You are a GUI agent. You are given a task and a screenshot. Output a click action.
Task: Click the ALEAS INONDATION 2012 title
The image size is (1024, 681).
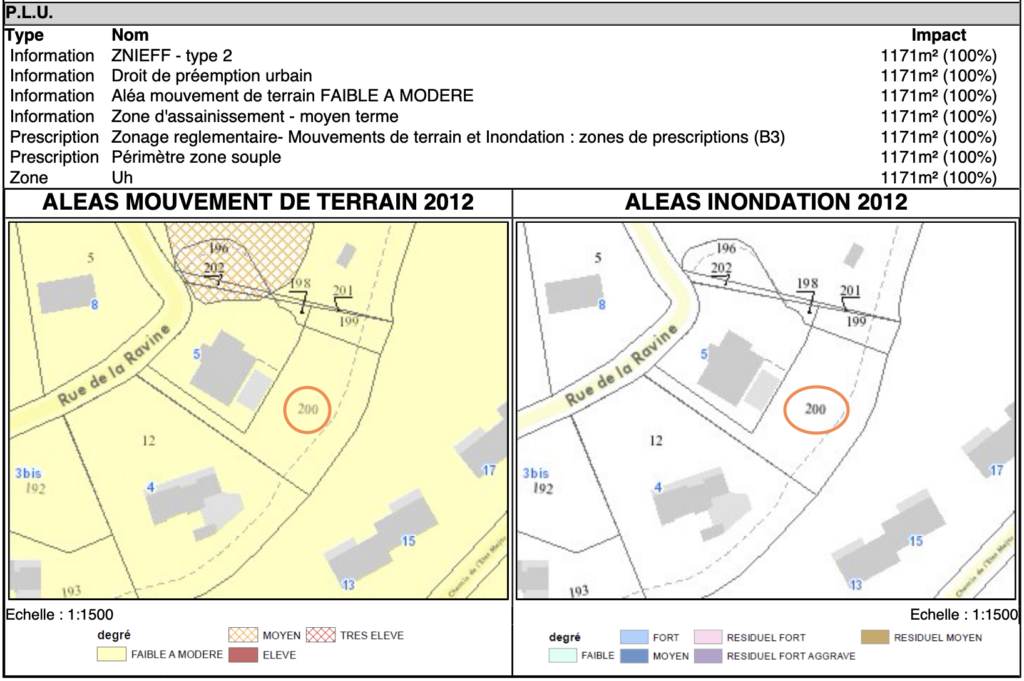[766, 202]
